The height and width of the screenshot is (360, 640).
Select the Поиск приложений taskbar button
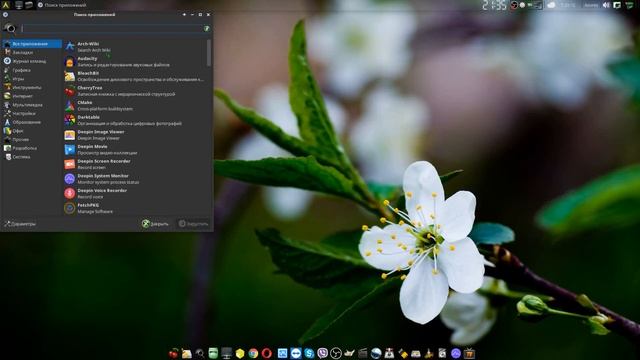[62, 5]
